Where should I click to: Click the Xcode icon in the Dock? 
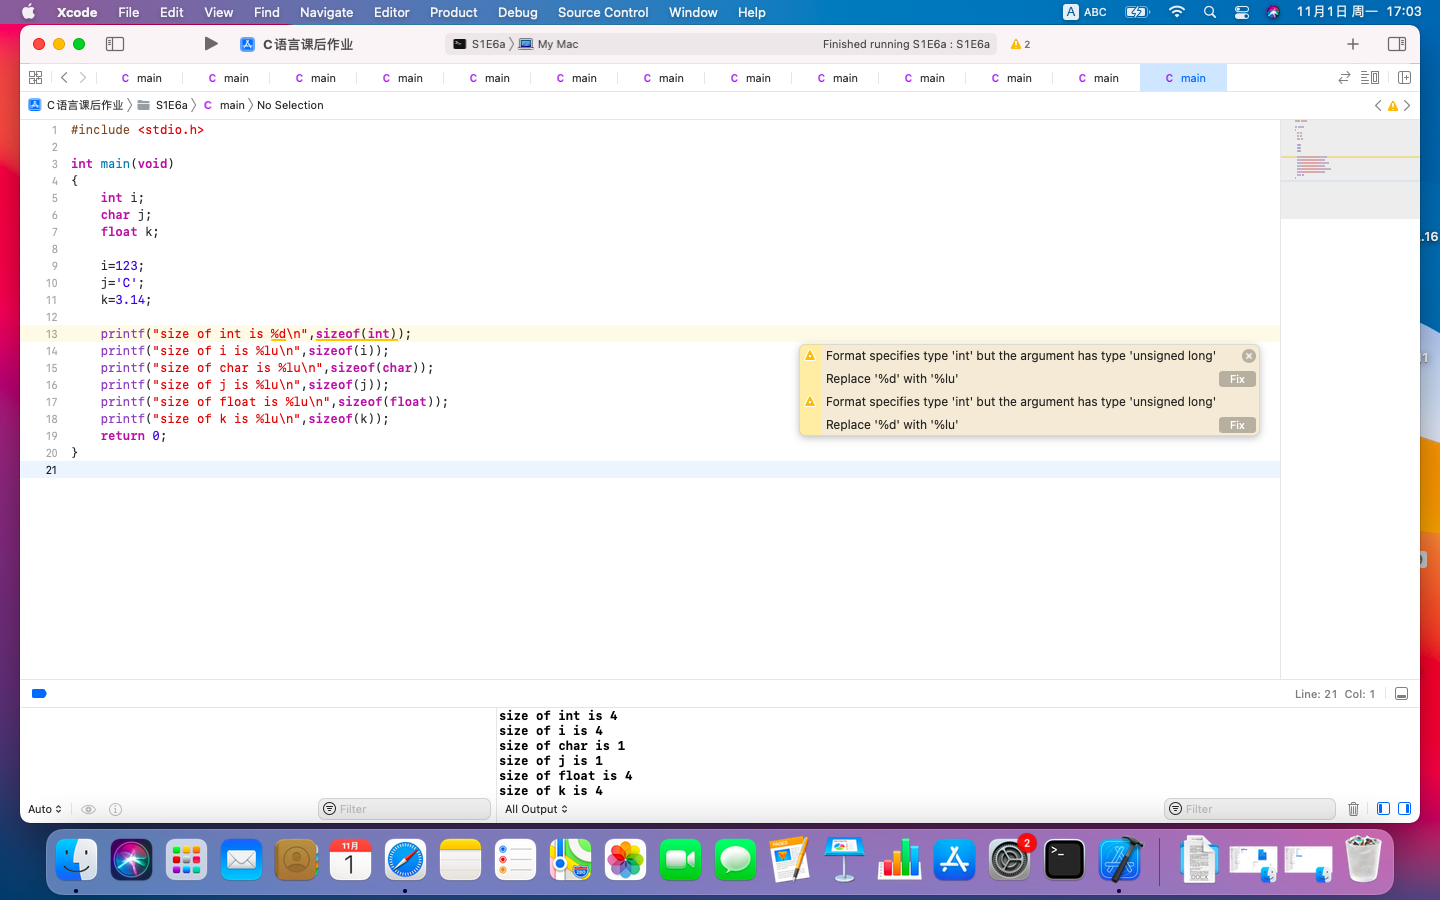point(1119,860)
